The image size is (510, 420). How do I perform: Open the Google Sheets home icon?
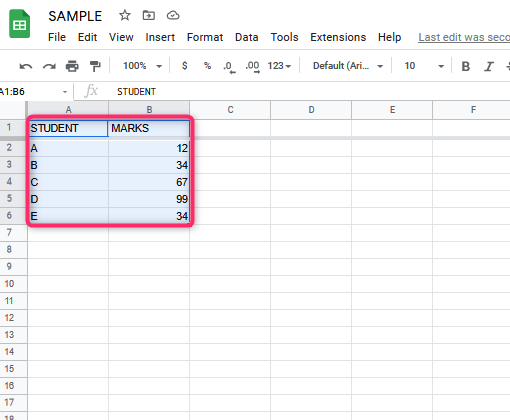tap(19, 24)
